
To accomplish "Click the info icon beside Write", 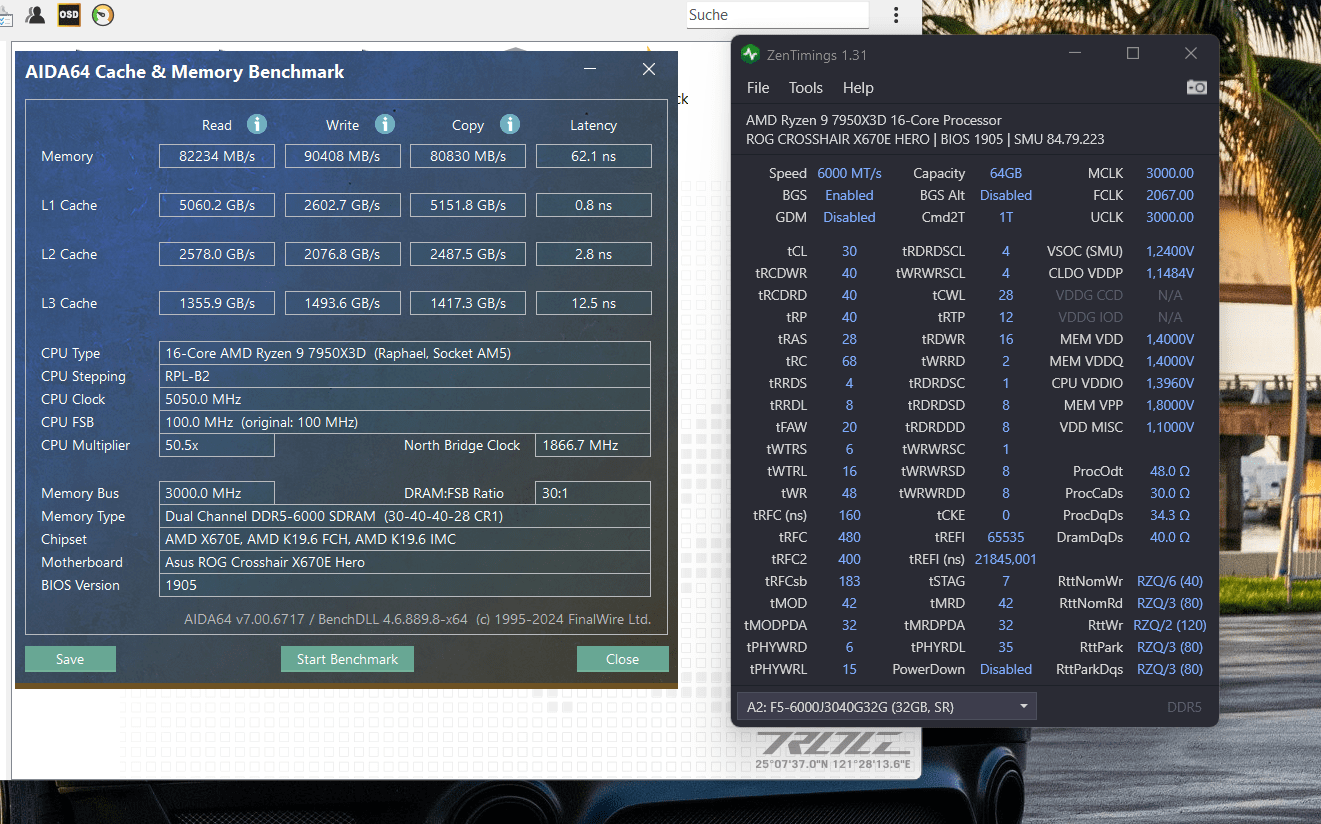I will coord(385,124).
